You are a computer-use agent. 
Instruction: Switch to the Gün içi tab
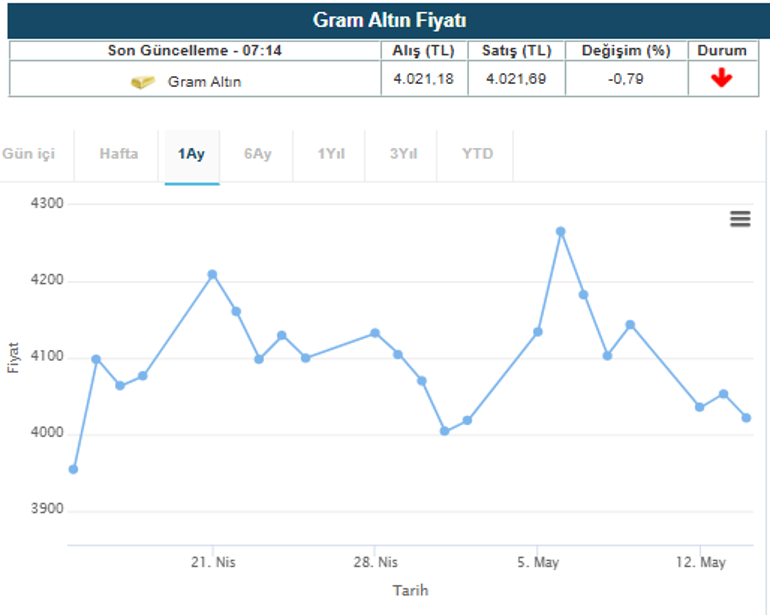29,154
